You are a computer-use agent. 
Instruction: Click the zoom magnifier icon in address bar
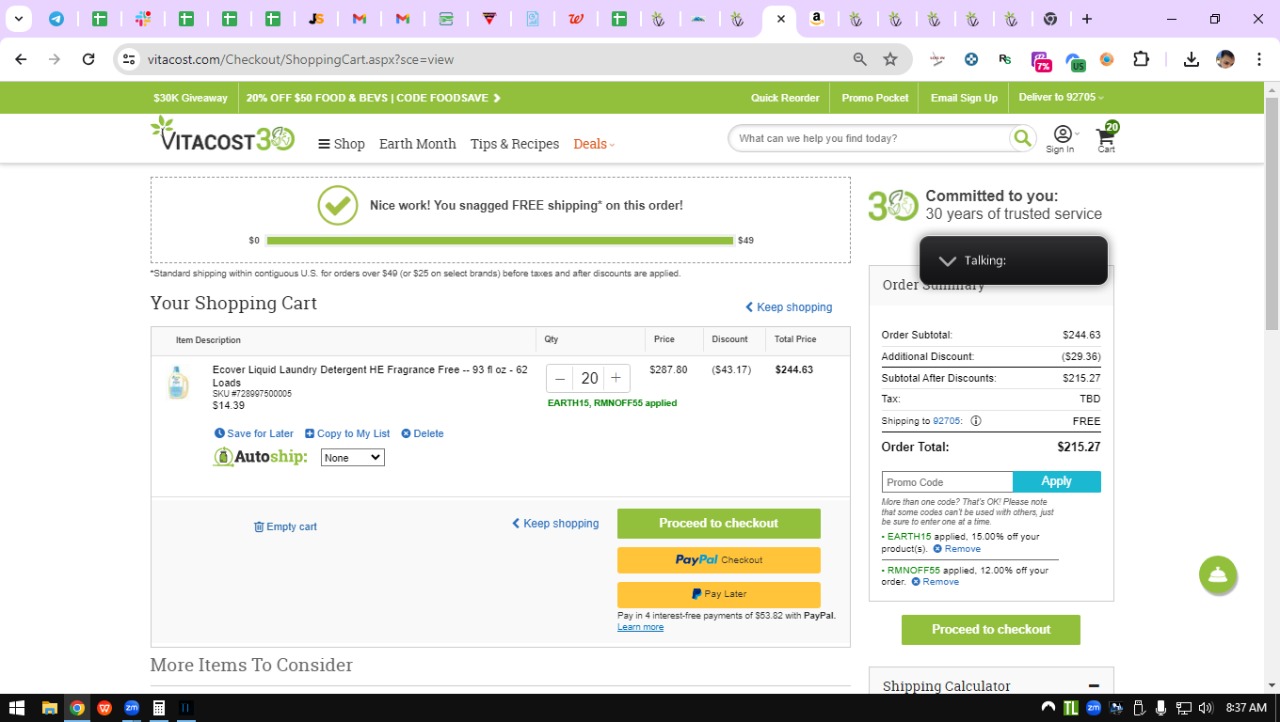(x=859, y=59)
